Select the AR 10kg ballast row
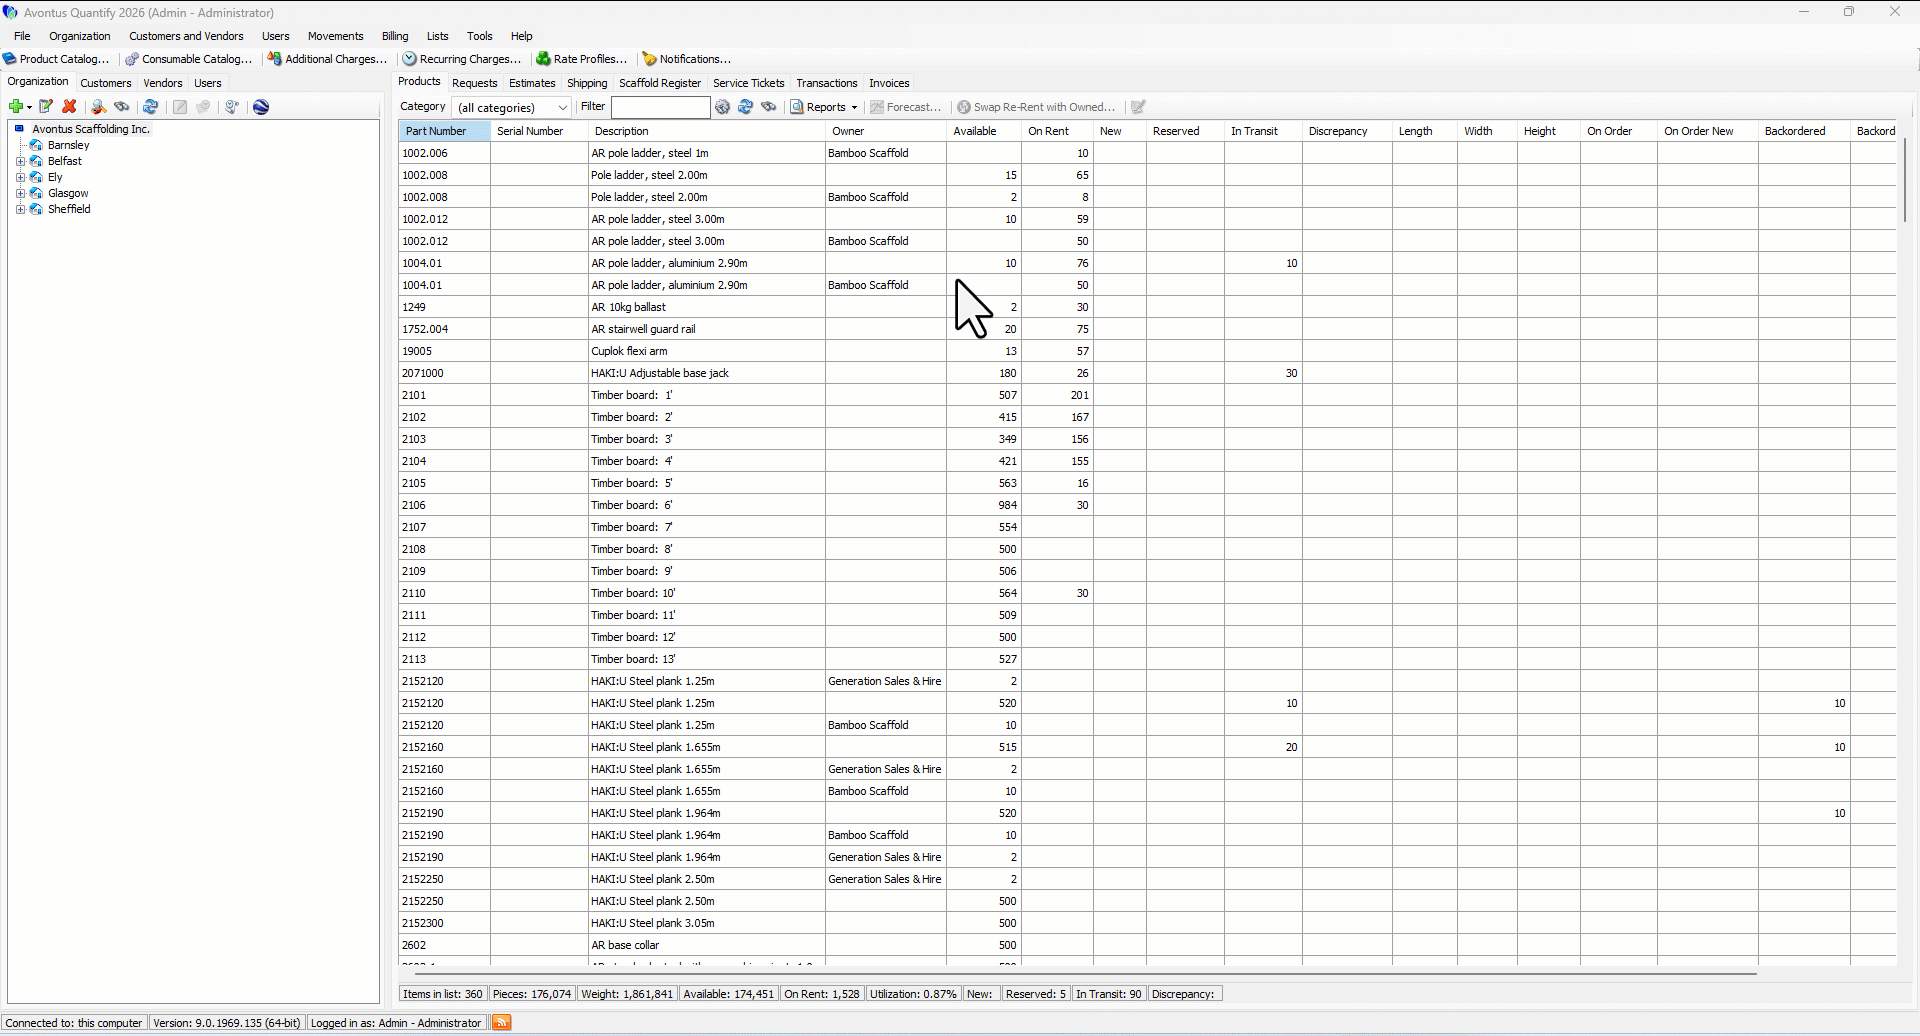Viewport: 1920px width, 1036px height. pyautogui.click(x=1147, y=307)
